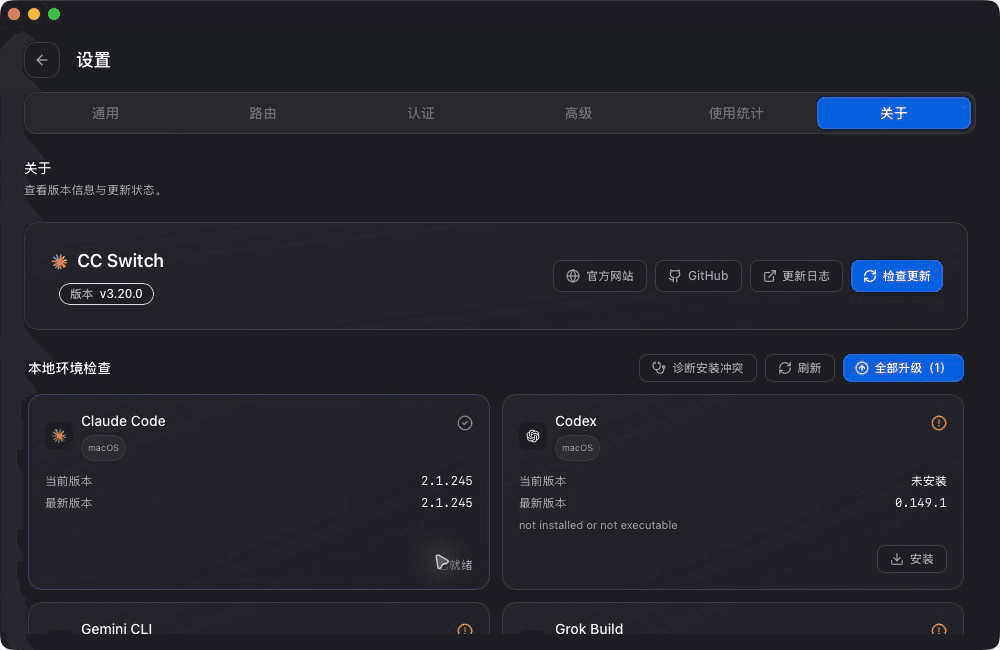The height and width of the screenshot is (650, 1000).
Task: Click the Gemini CLI card title
Action: 117,629
